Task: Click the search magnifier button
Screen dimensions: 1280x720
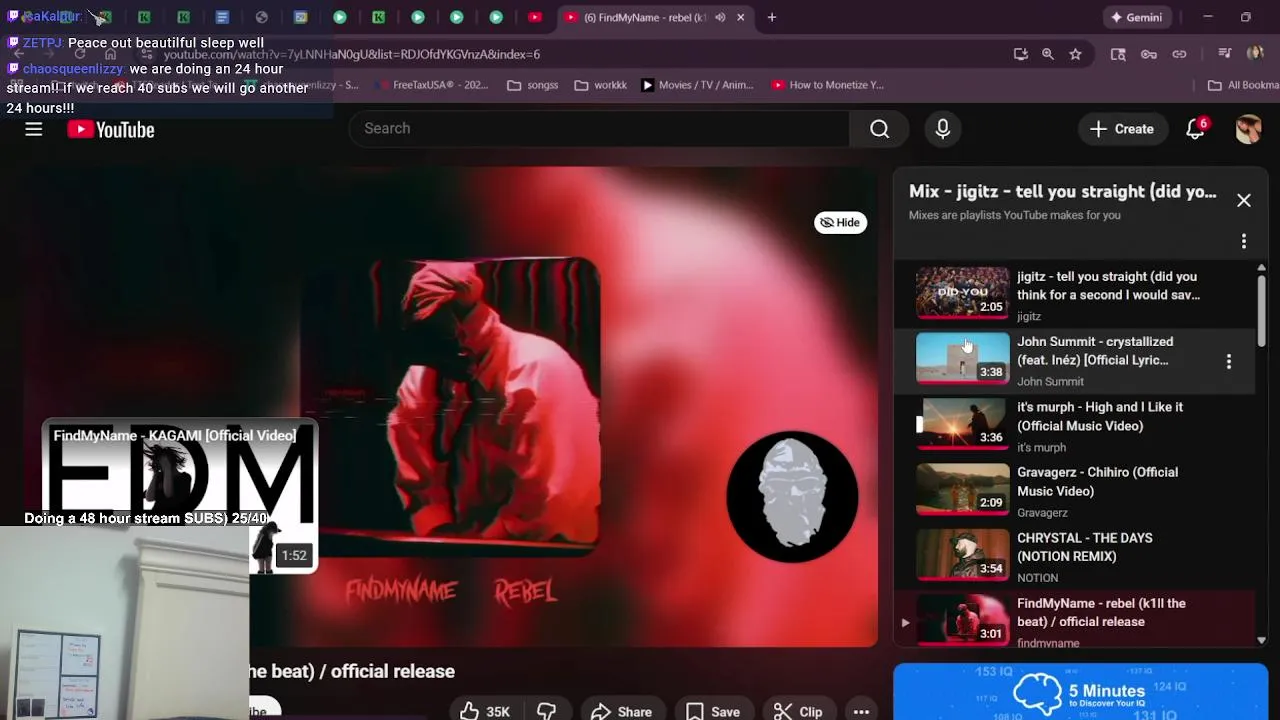Action: coord(879,129)
